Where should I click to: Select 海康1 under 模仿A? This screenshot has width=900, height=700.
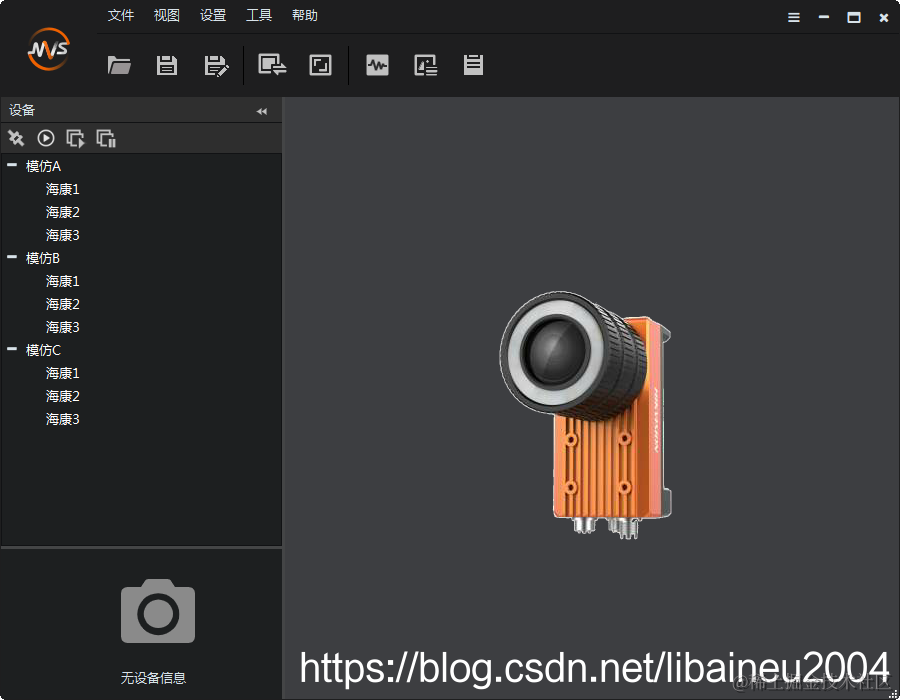point(63,189)
